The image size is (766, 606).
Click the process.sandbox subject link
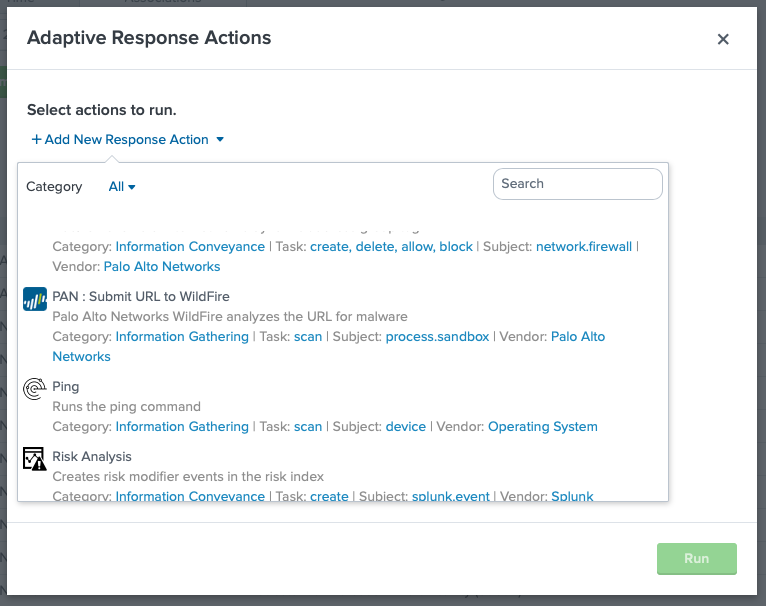(437, 337)
